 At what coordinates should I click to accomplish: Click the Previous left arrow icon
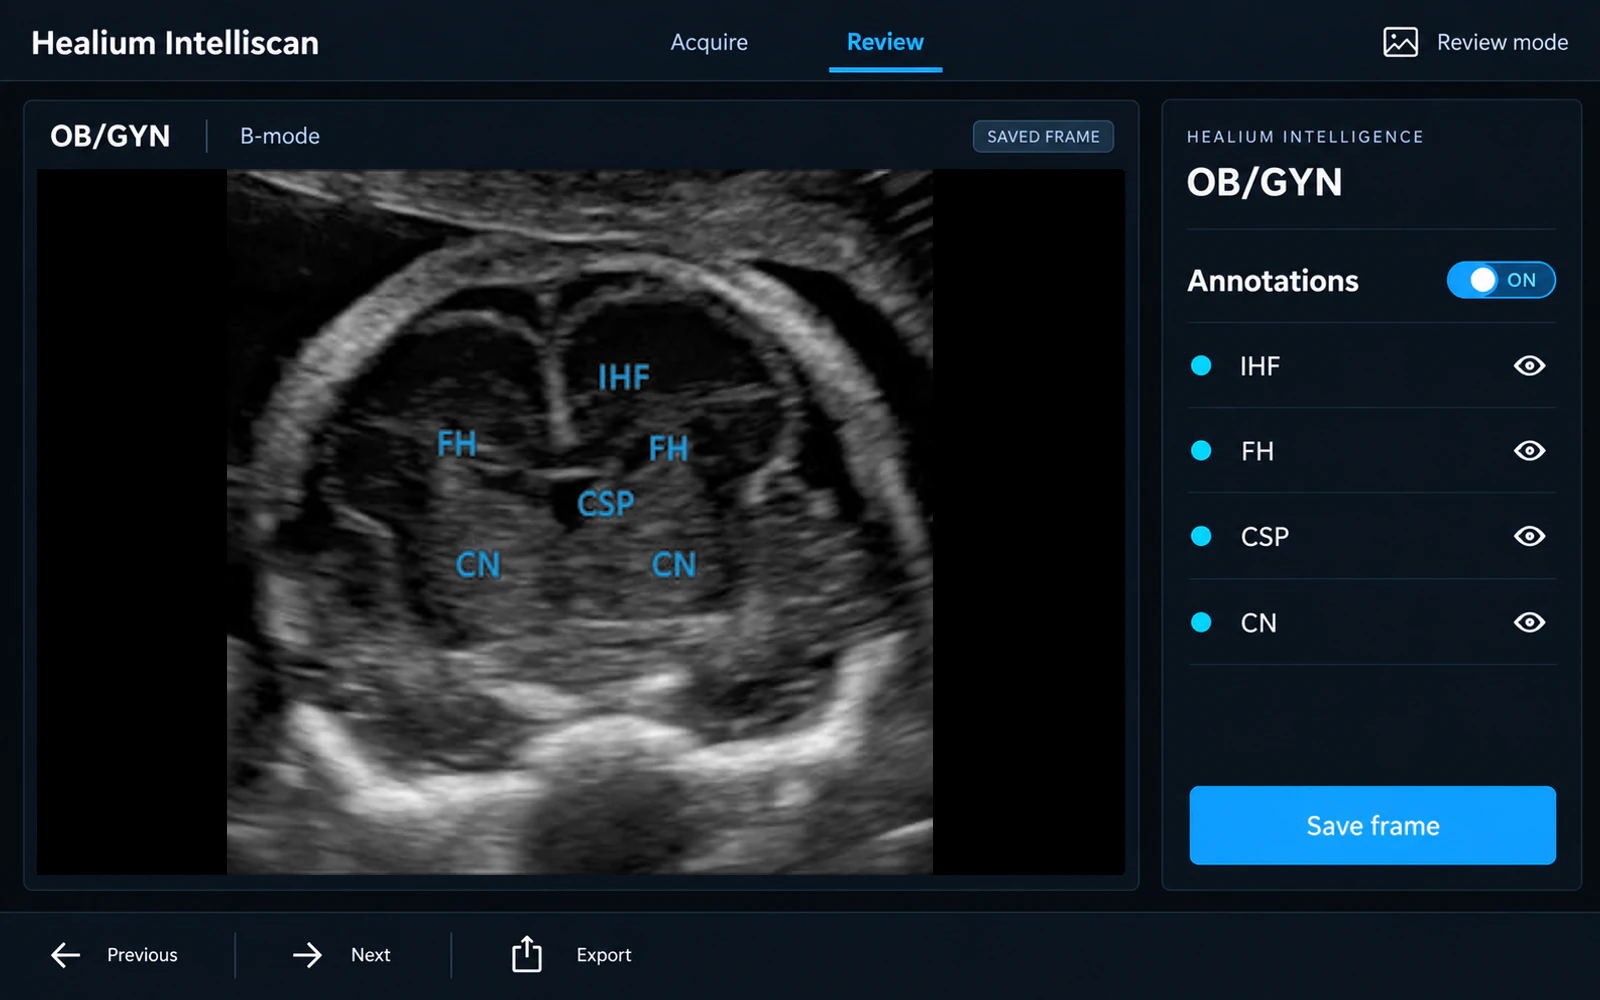tap(66, 955)
